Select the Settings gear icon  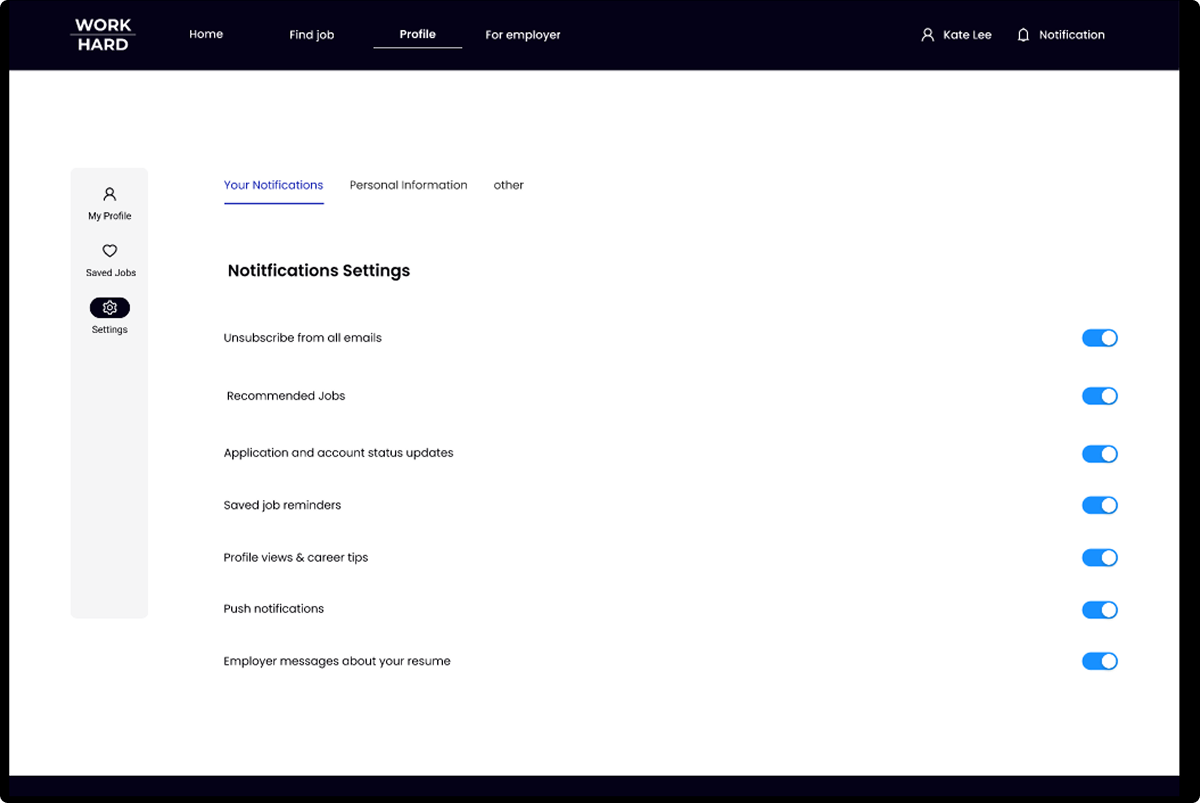coord(110,308)
